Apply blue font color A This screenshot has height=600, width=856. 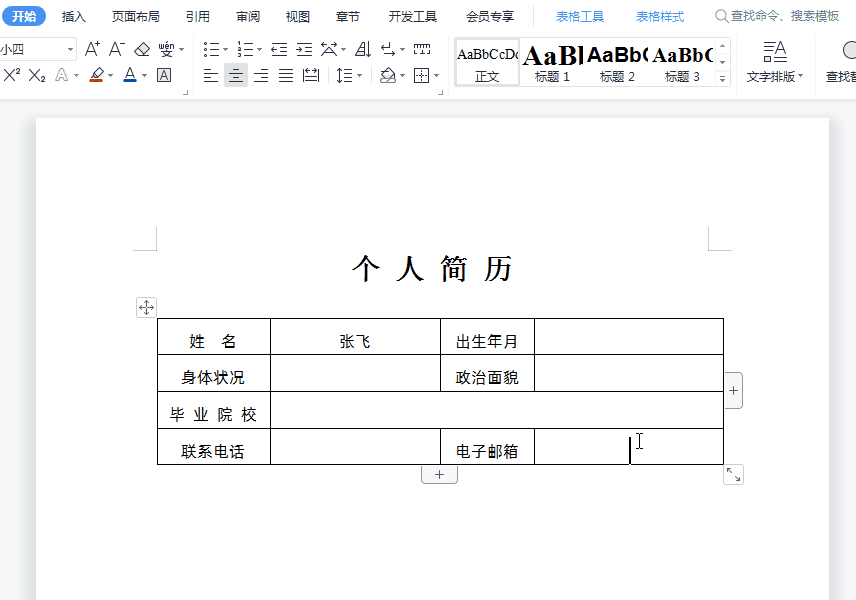coord(130,75)
